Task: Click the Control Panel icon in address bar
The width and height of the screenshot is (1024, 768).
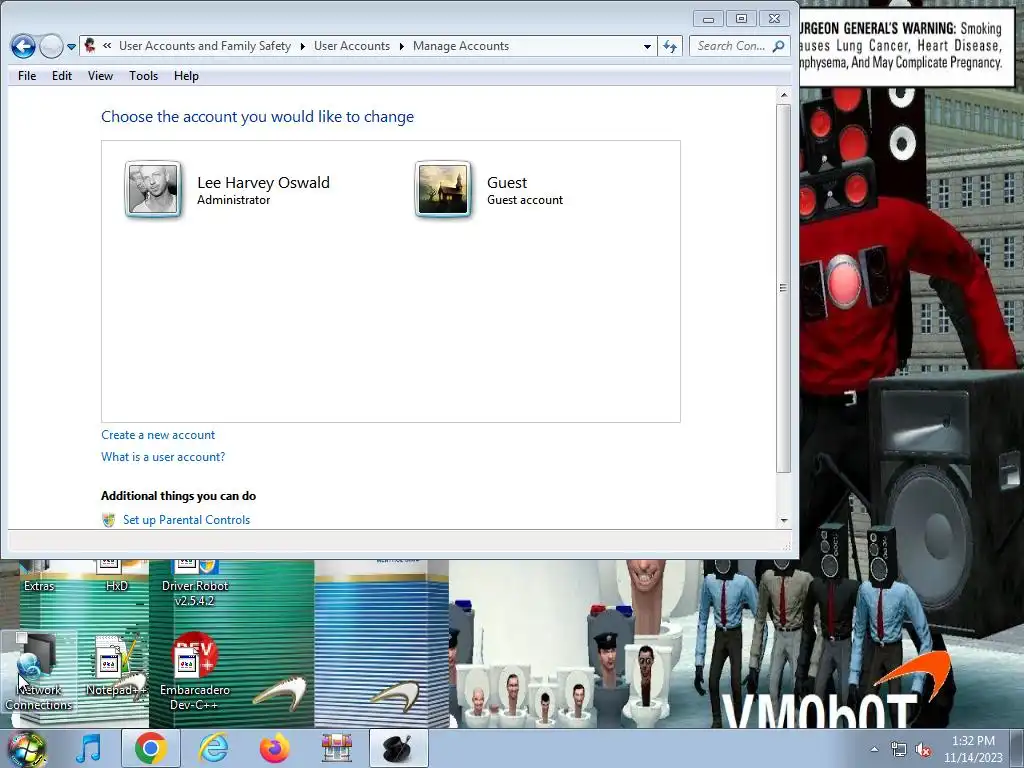Action: tap(90, 46)
